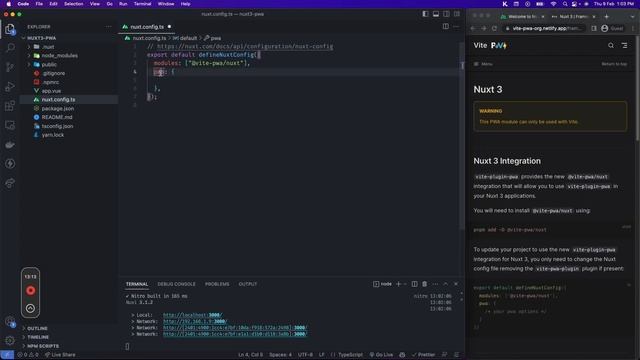Open the Explorer view in activity bar

coord(10,29)
